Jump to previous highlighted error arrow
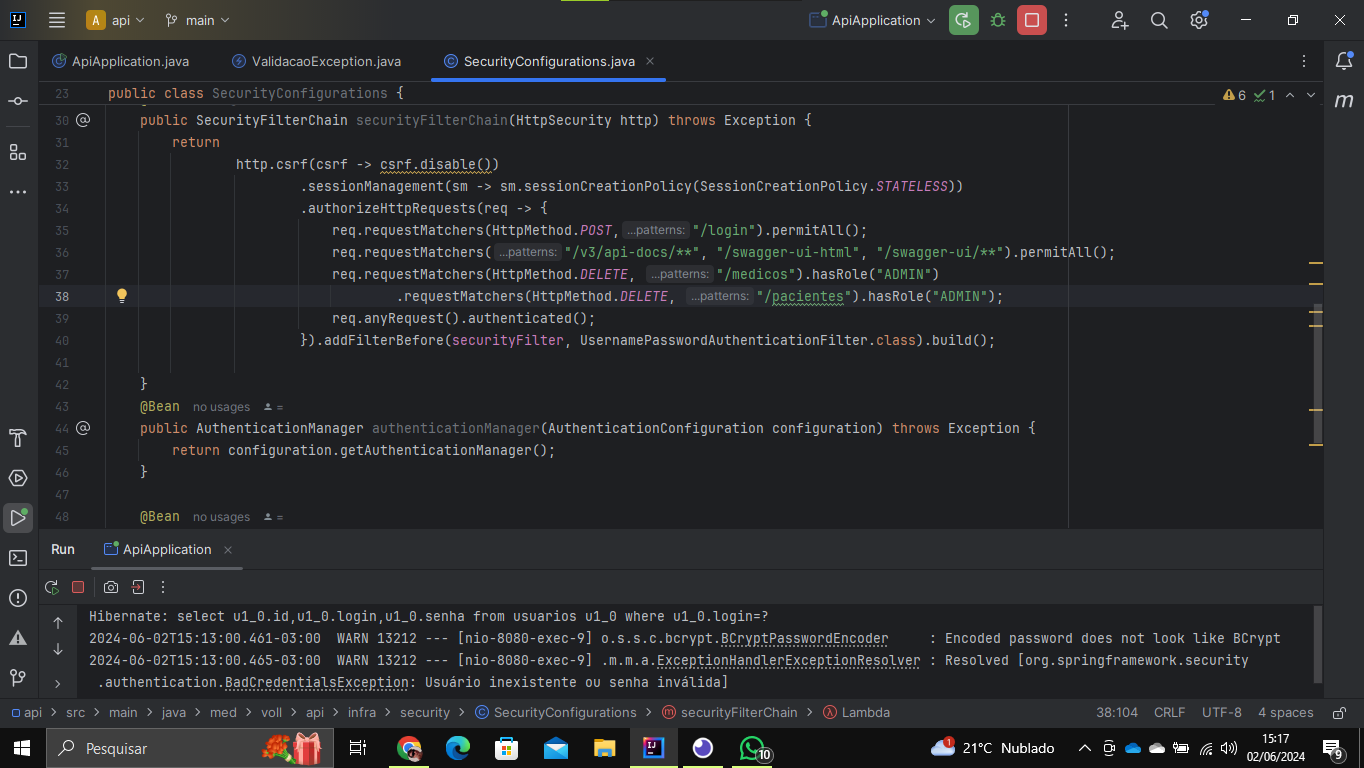The height and width of the screenshot is (768, 1364). tap(1290, 95)
